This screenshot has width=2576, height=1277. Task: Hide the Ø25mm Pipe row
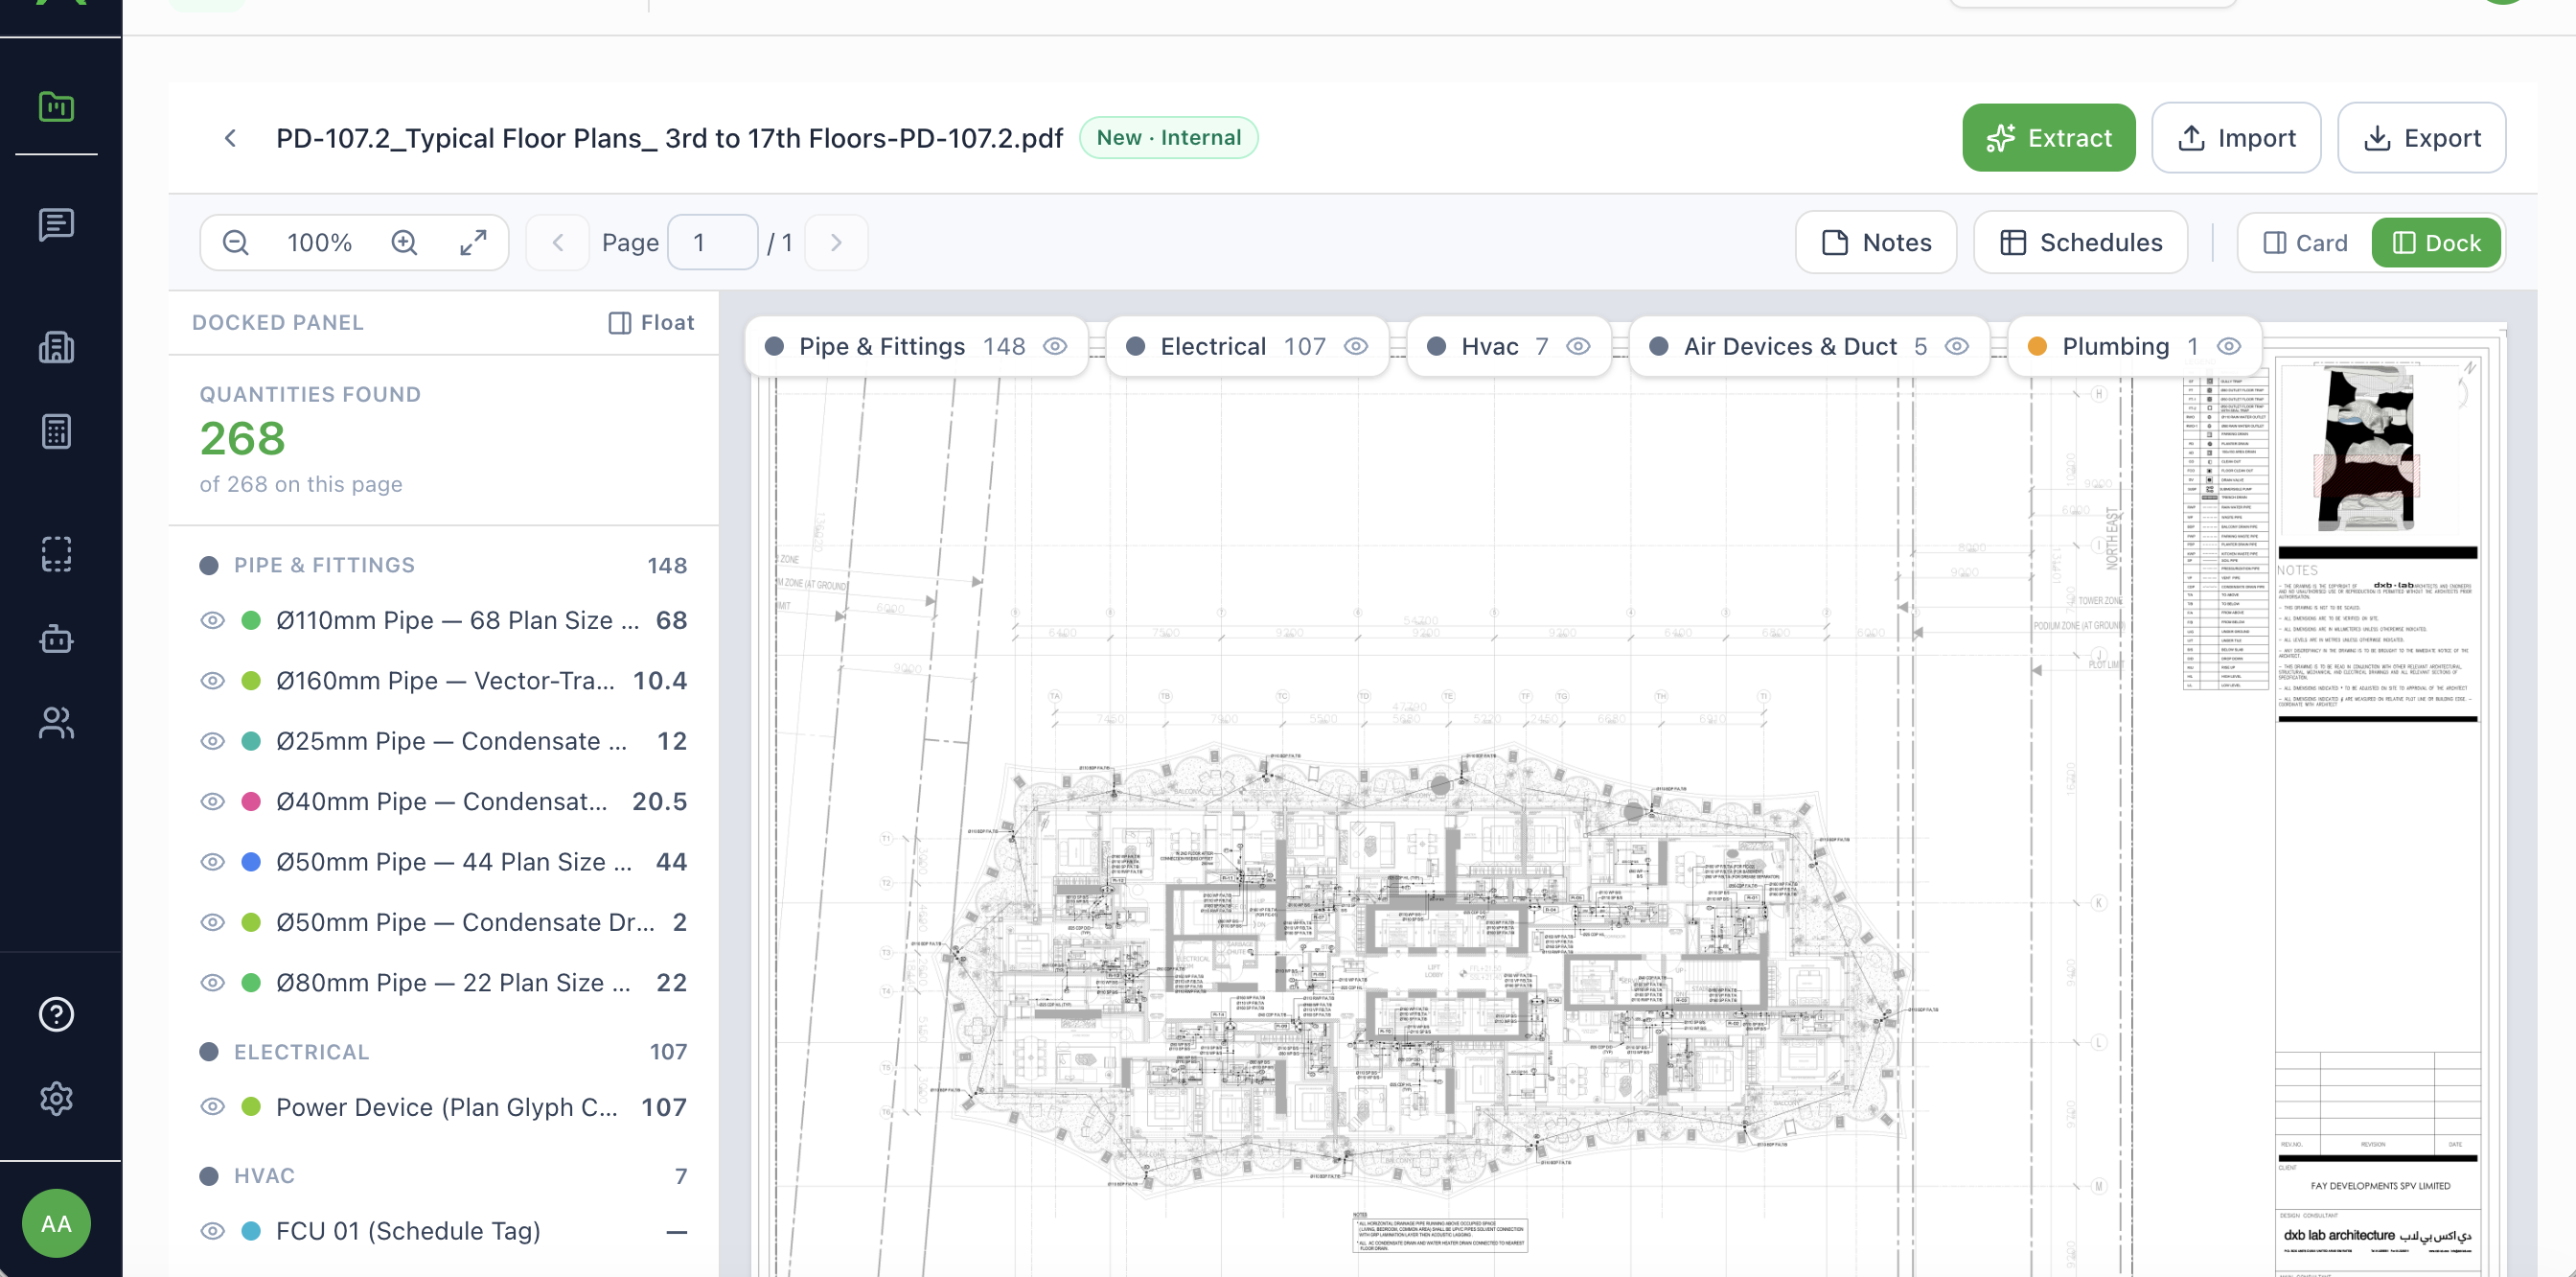point(212,741)
